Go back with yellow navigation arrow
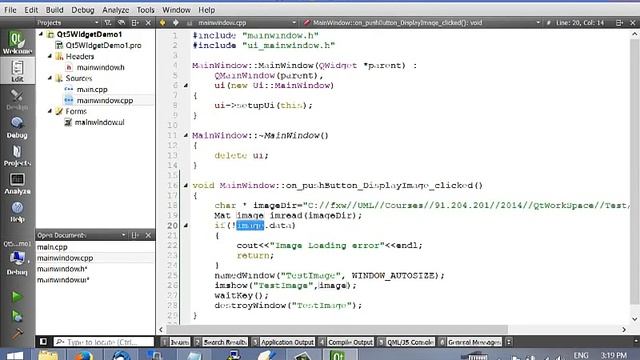 (162, 23)
